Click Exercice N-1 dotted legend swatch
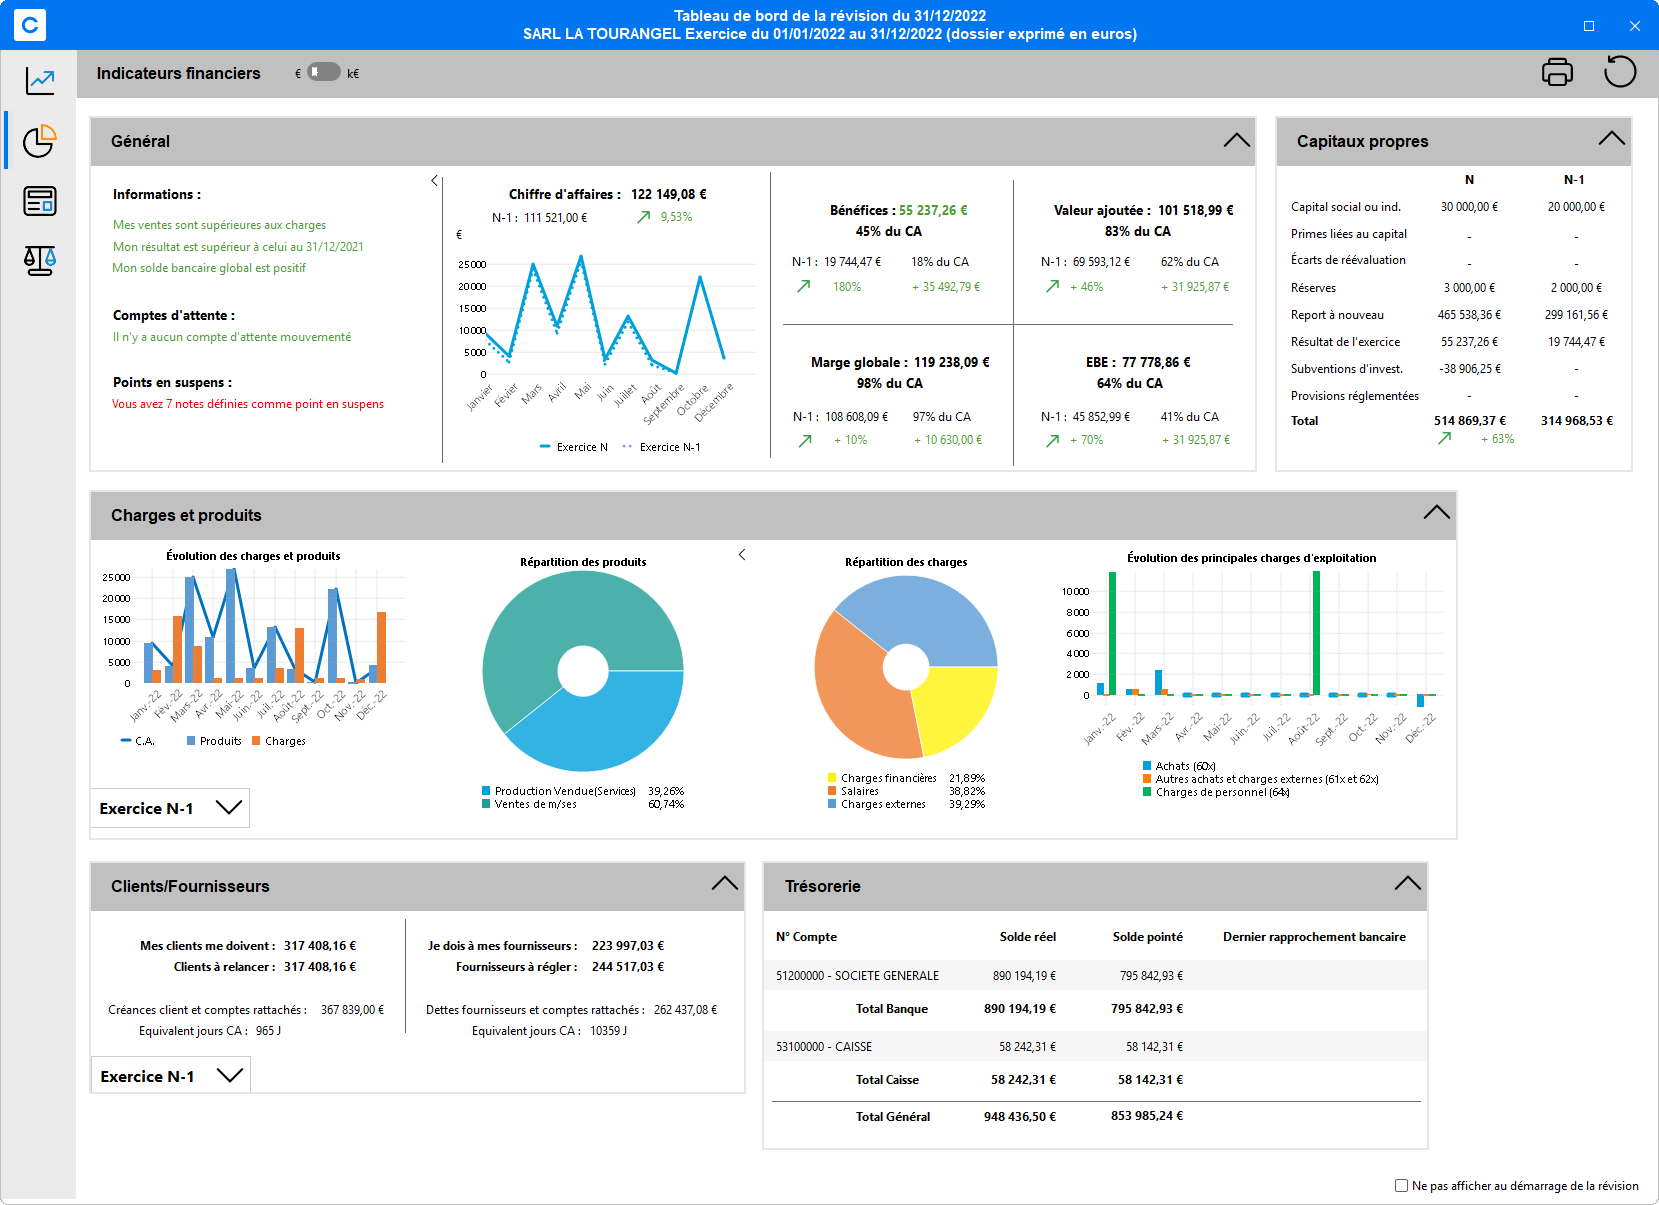 point(627,447)
